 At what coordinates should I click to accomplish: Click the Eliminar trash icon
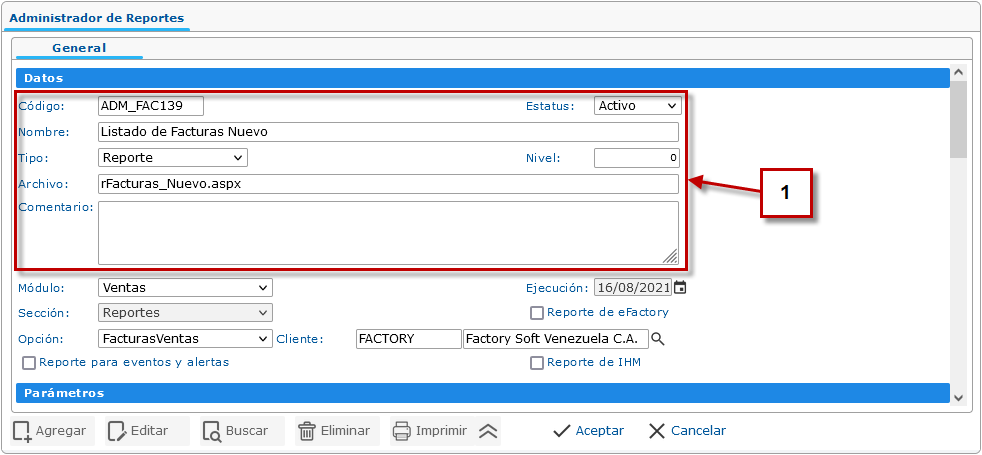pyautogui.click(x=307, y=431)
